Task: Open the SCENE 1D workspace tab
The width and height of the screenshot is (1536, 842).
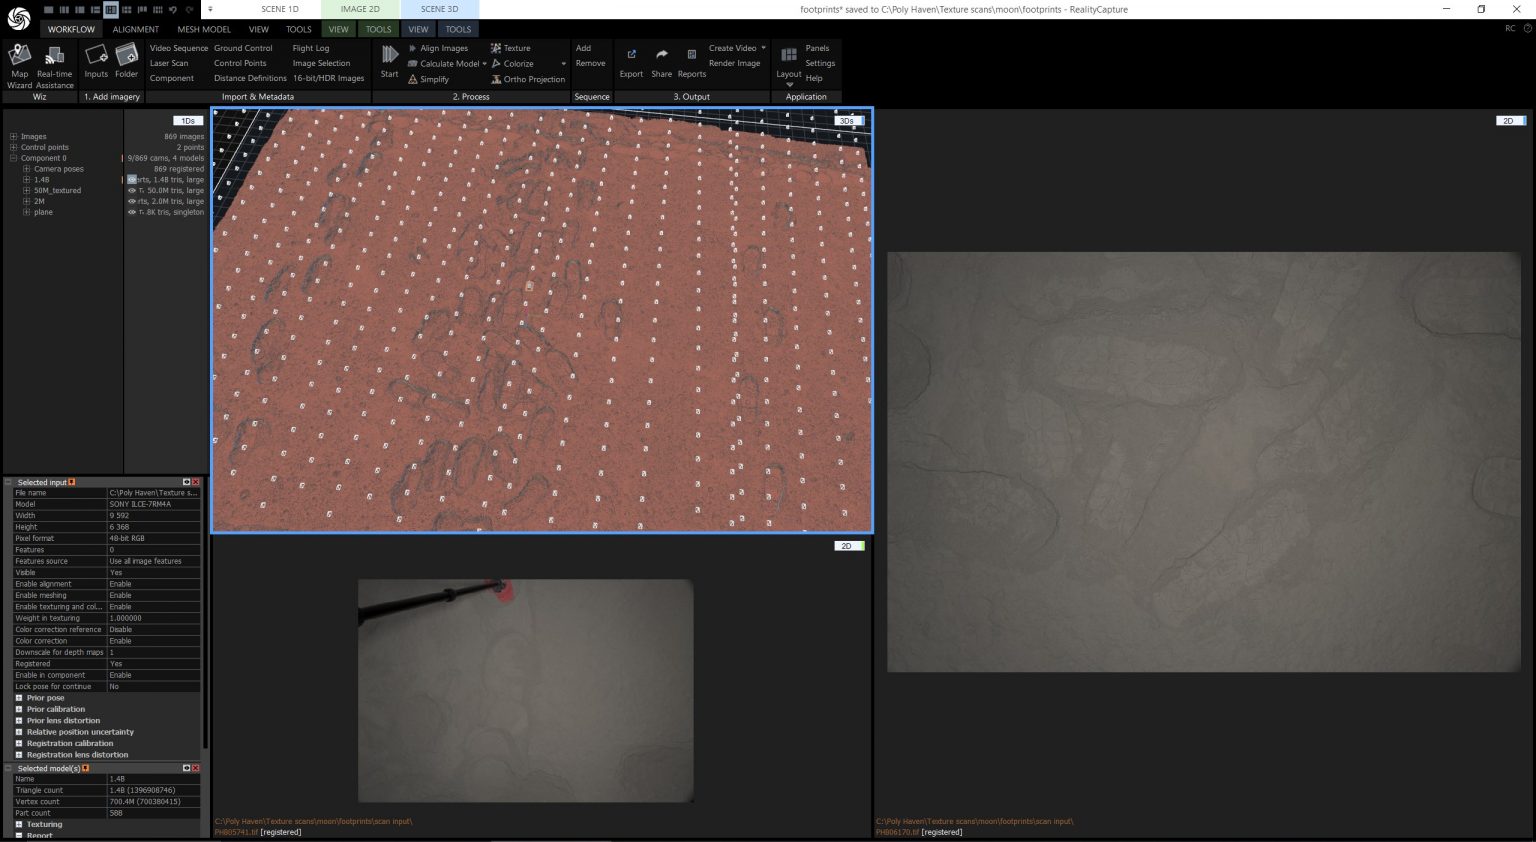Action: [279, 9]
